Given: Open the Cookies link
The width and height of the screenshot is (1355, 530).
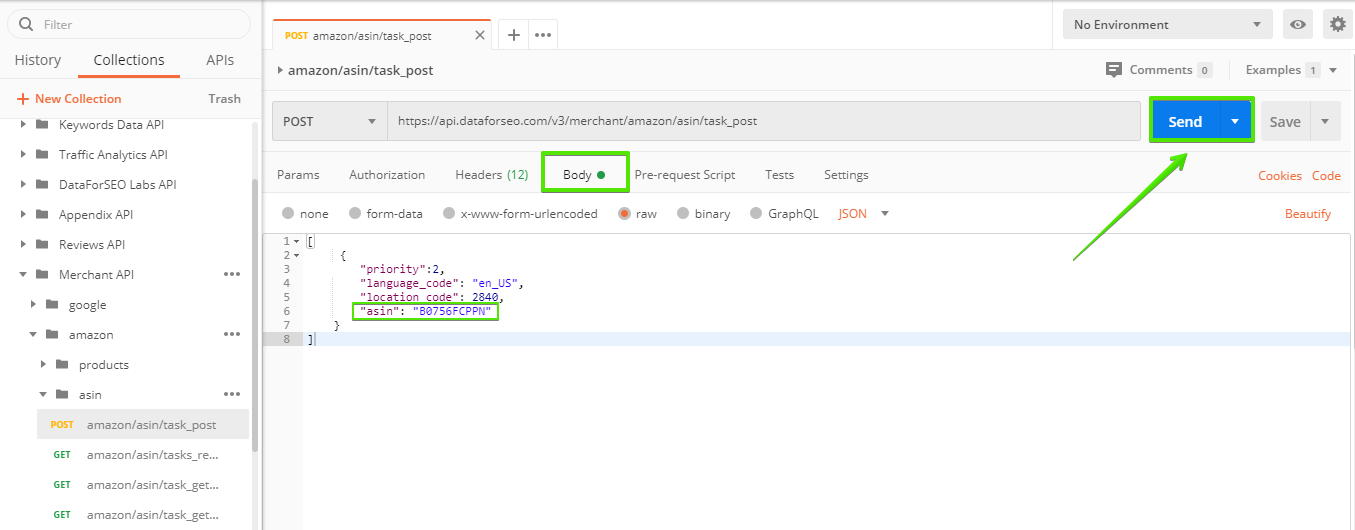Looking at the screenshot, I should [1280, 175].
